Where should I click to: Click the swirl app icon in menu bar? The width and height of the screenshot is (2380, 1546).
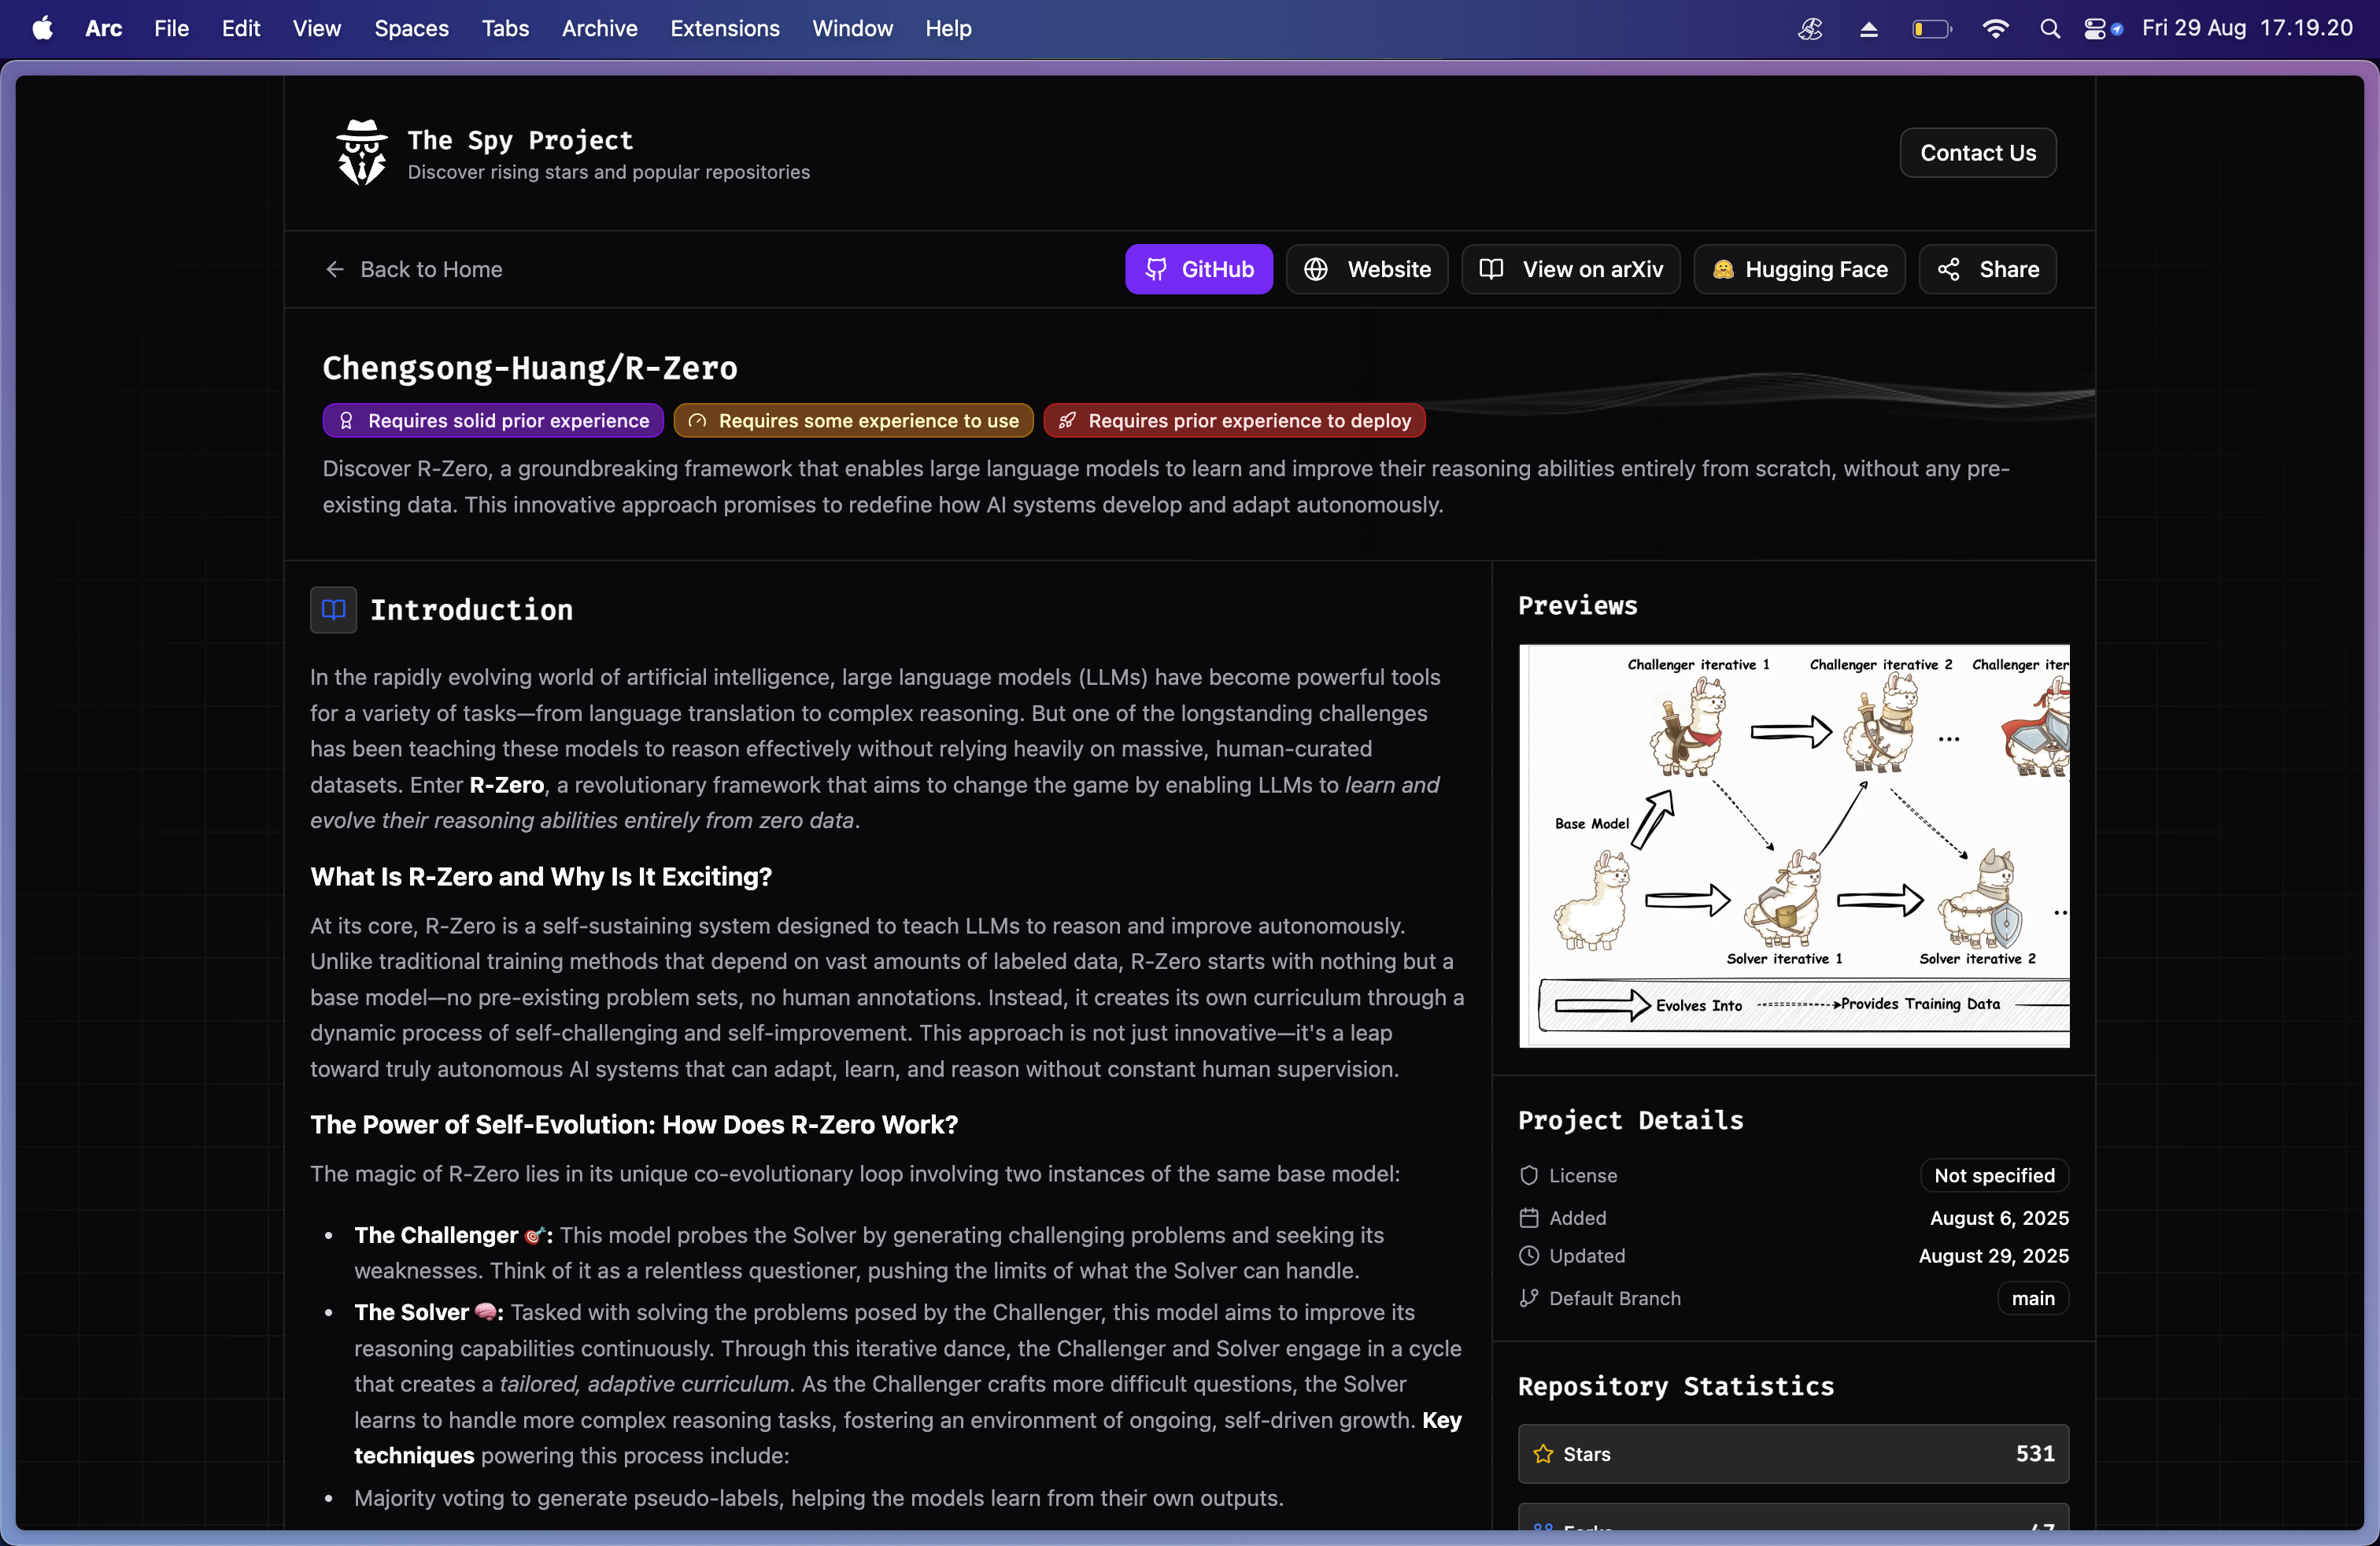click(1810, 28)
